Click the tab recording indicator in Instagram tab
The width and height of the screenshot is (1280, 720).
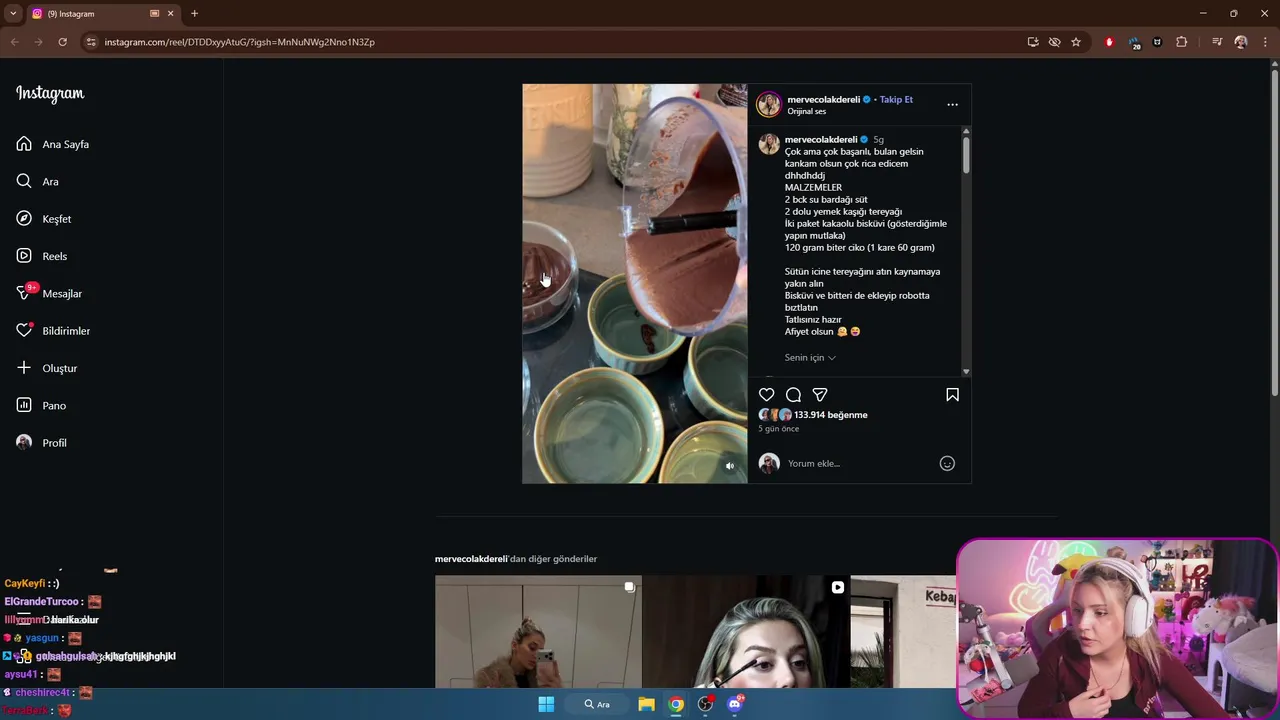(155, 13)
